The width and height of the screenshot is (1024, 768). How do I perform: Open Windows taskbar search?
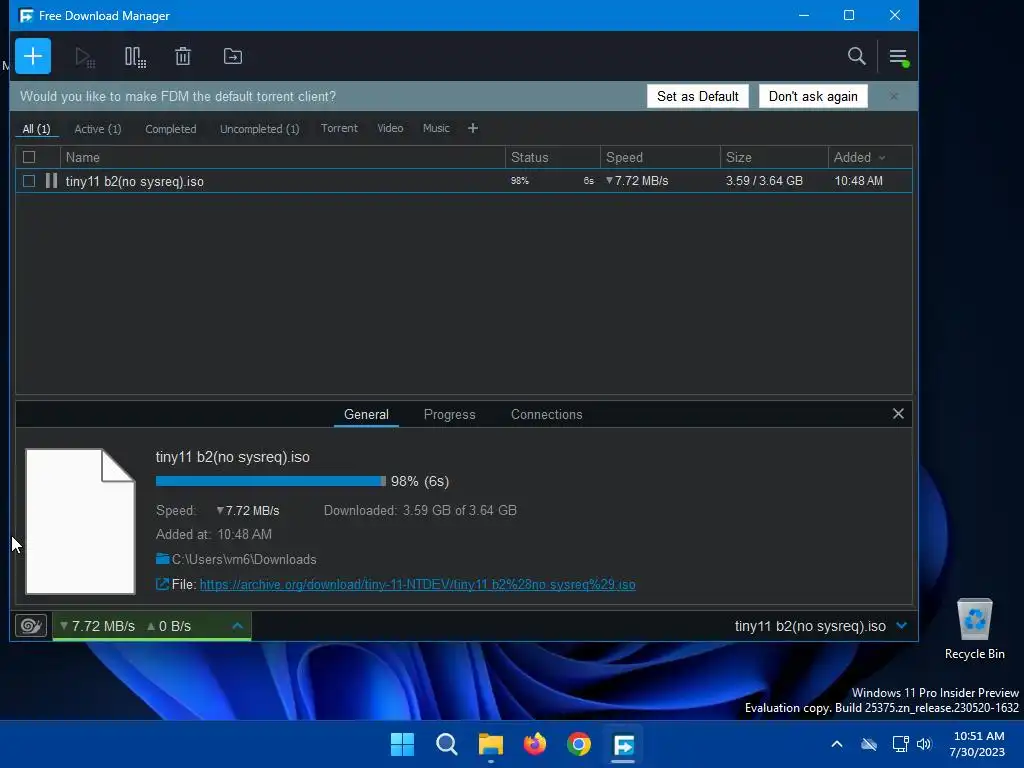447,744
